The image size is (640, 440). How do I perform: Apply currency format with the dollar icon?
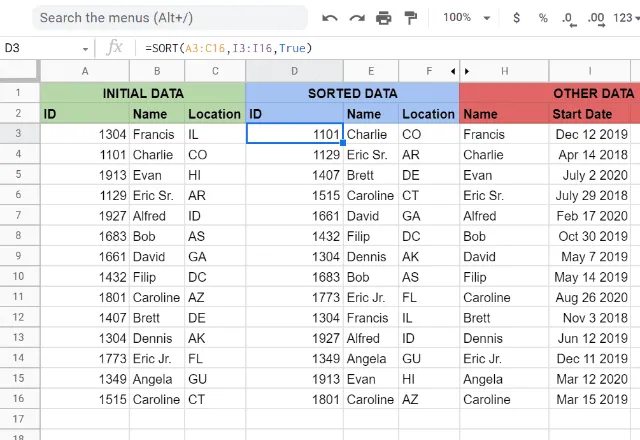pos(516,18)
